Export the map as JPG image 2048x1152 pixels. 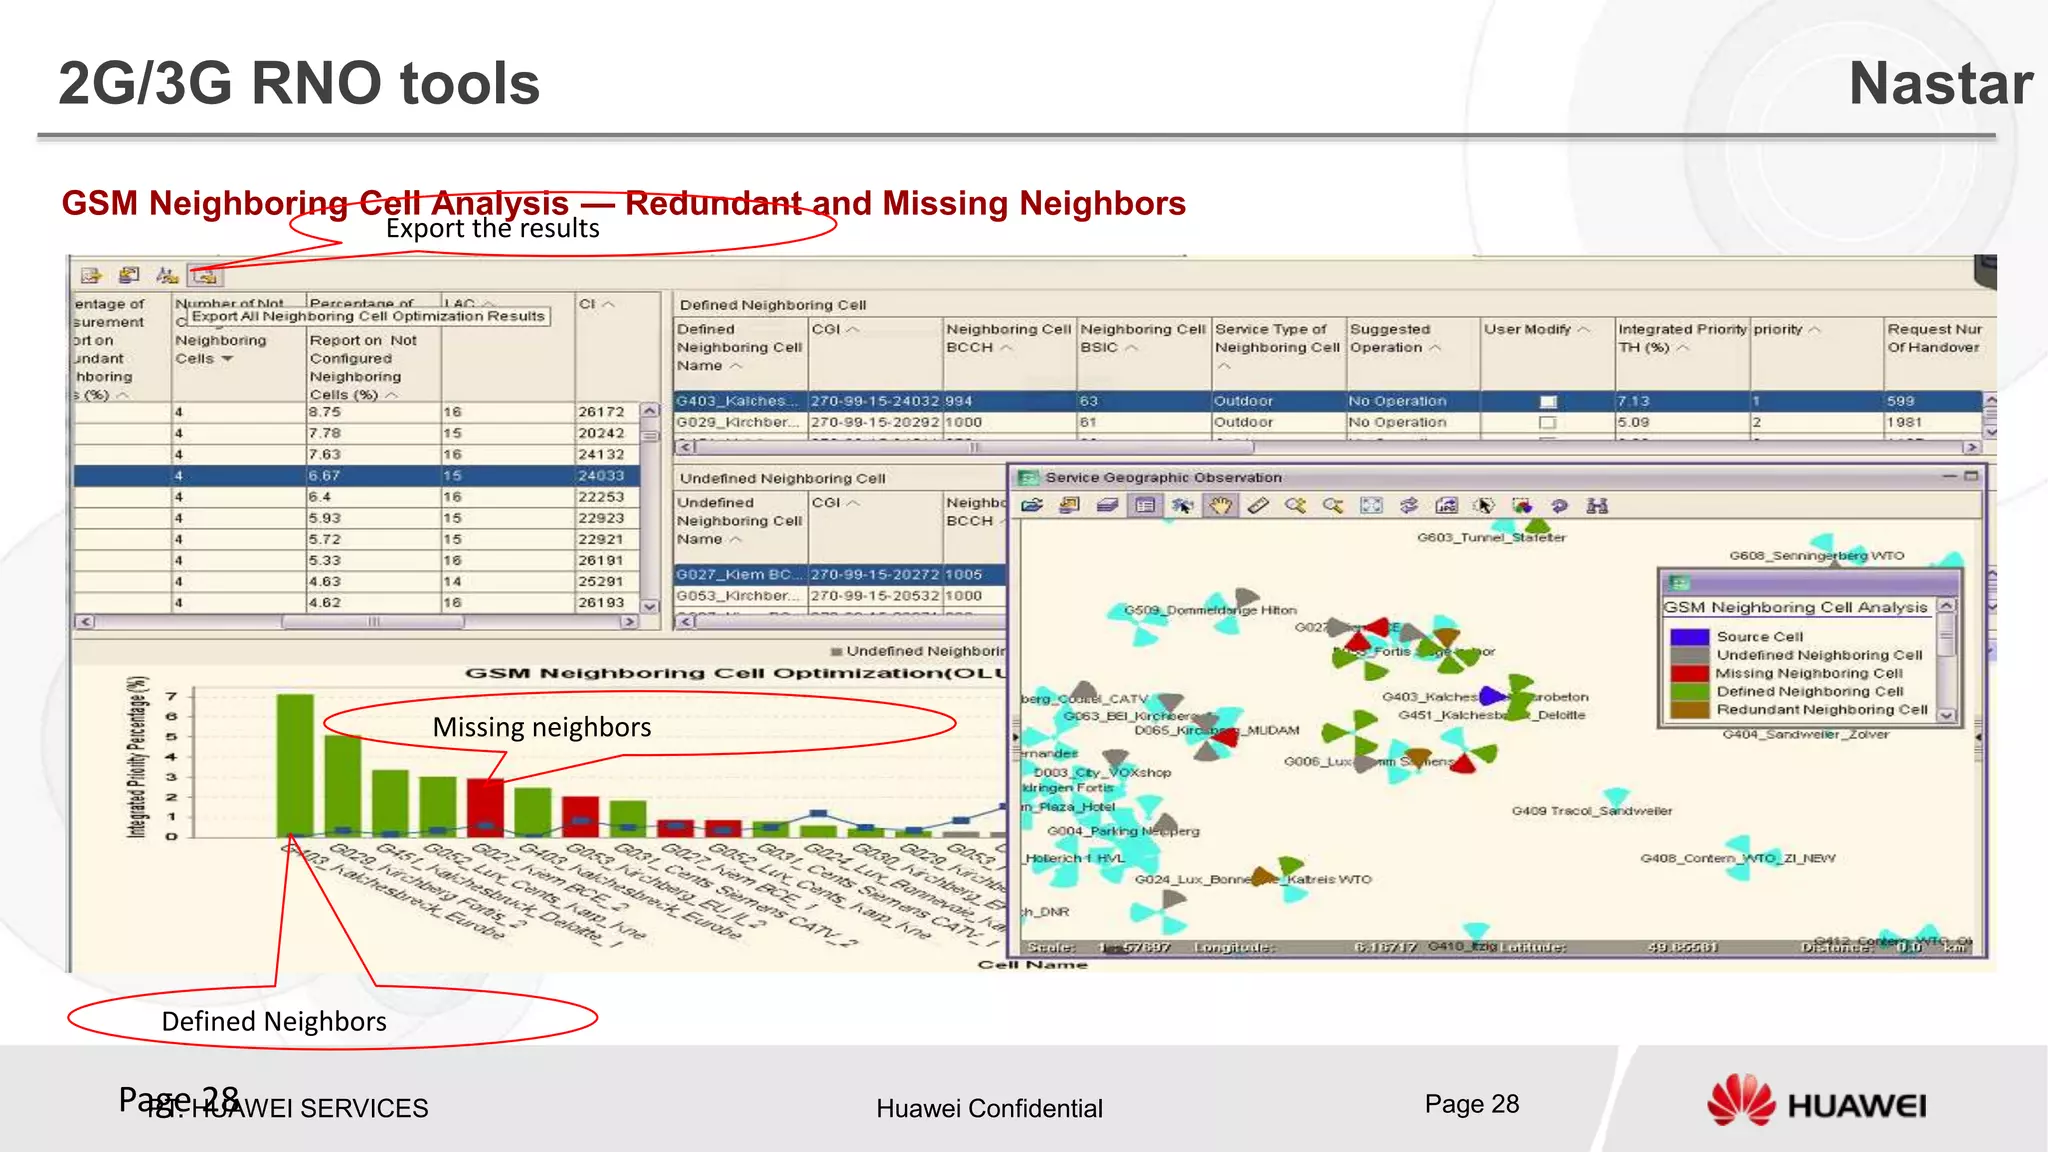1447,506
